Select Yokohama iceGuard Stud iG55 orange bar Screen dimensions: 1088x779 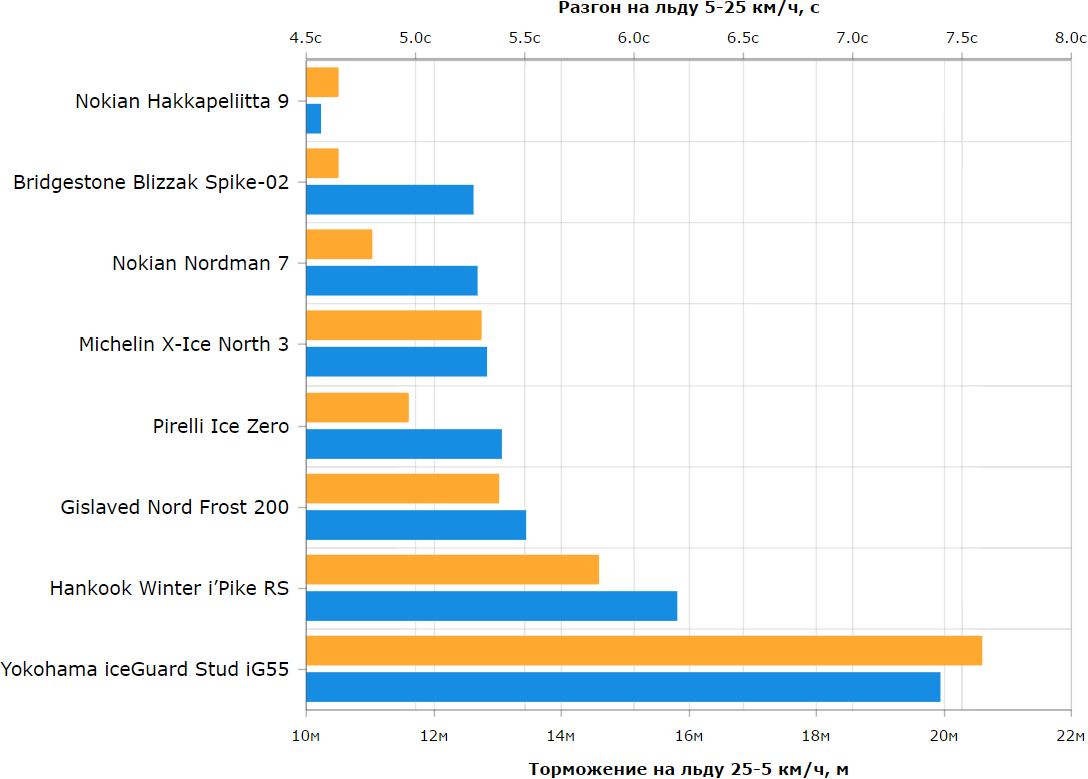tap(645, 651)
